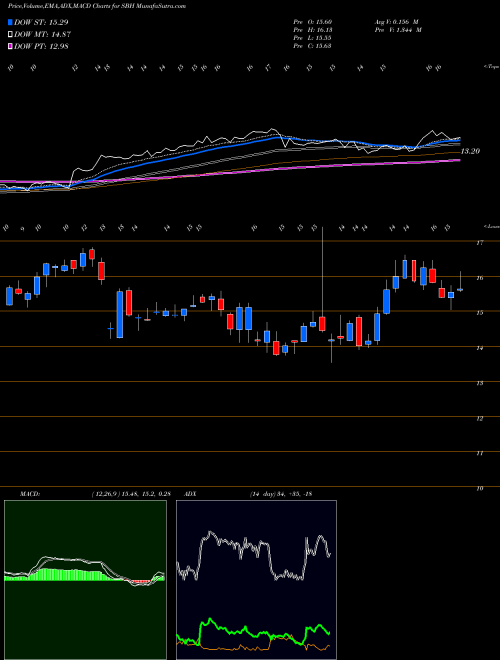Click the 16 price axis label

pyautogui.click(x=480, y=278)
